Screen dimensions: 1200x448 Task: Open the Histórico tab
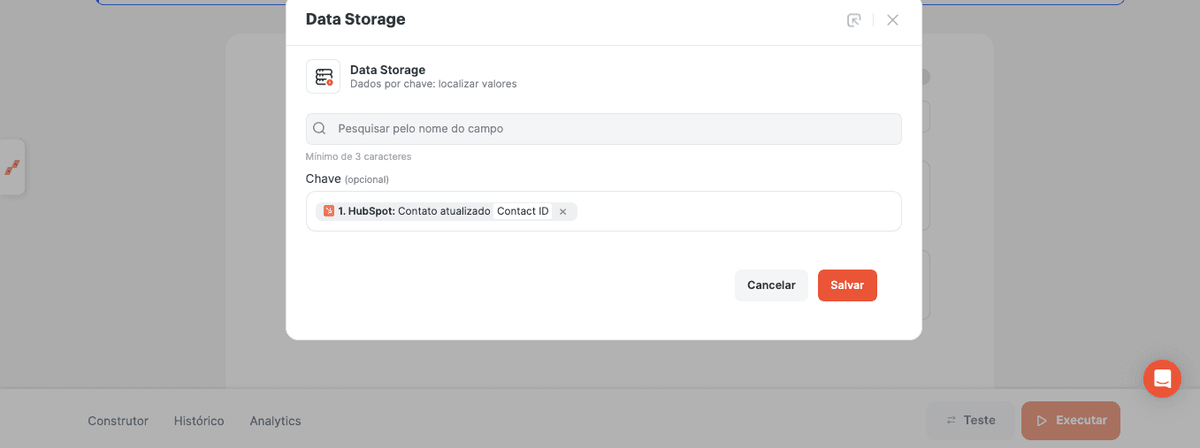point(199,421)
